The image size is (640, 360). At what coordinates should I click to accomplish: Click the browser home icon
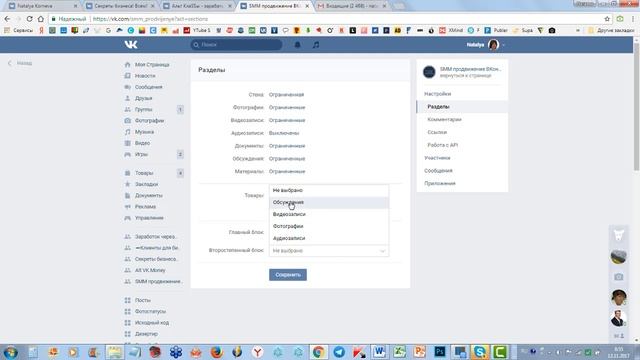pos(40,19)
